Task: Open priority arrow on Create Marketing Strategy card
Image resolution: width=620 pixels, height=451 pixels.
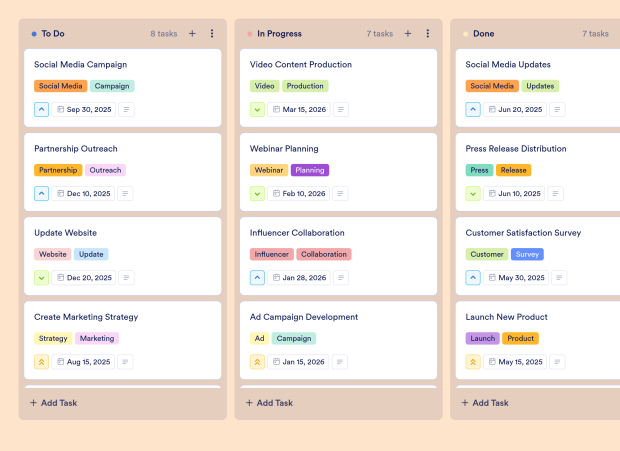Action: (x=41, y=362)
